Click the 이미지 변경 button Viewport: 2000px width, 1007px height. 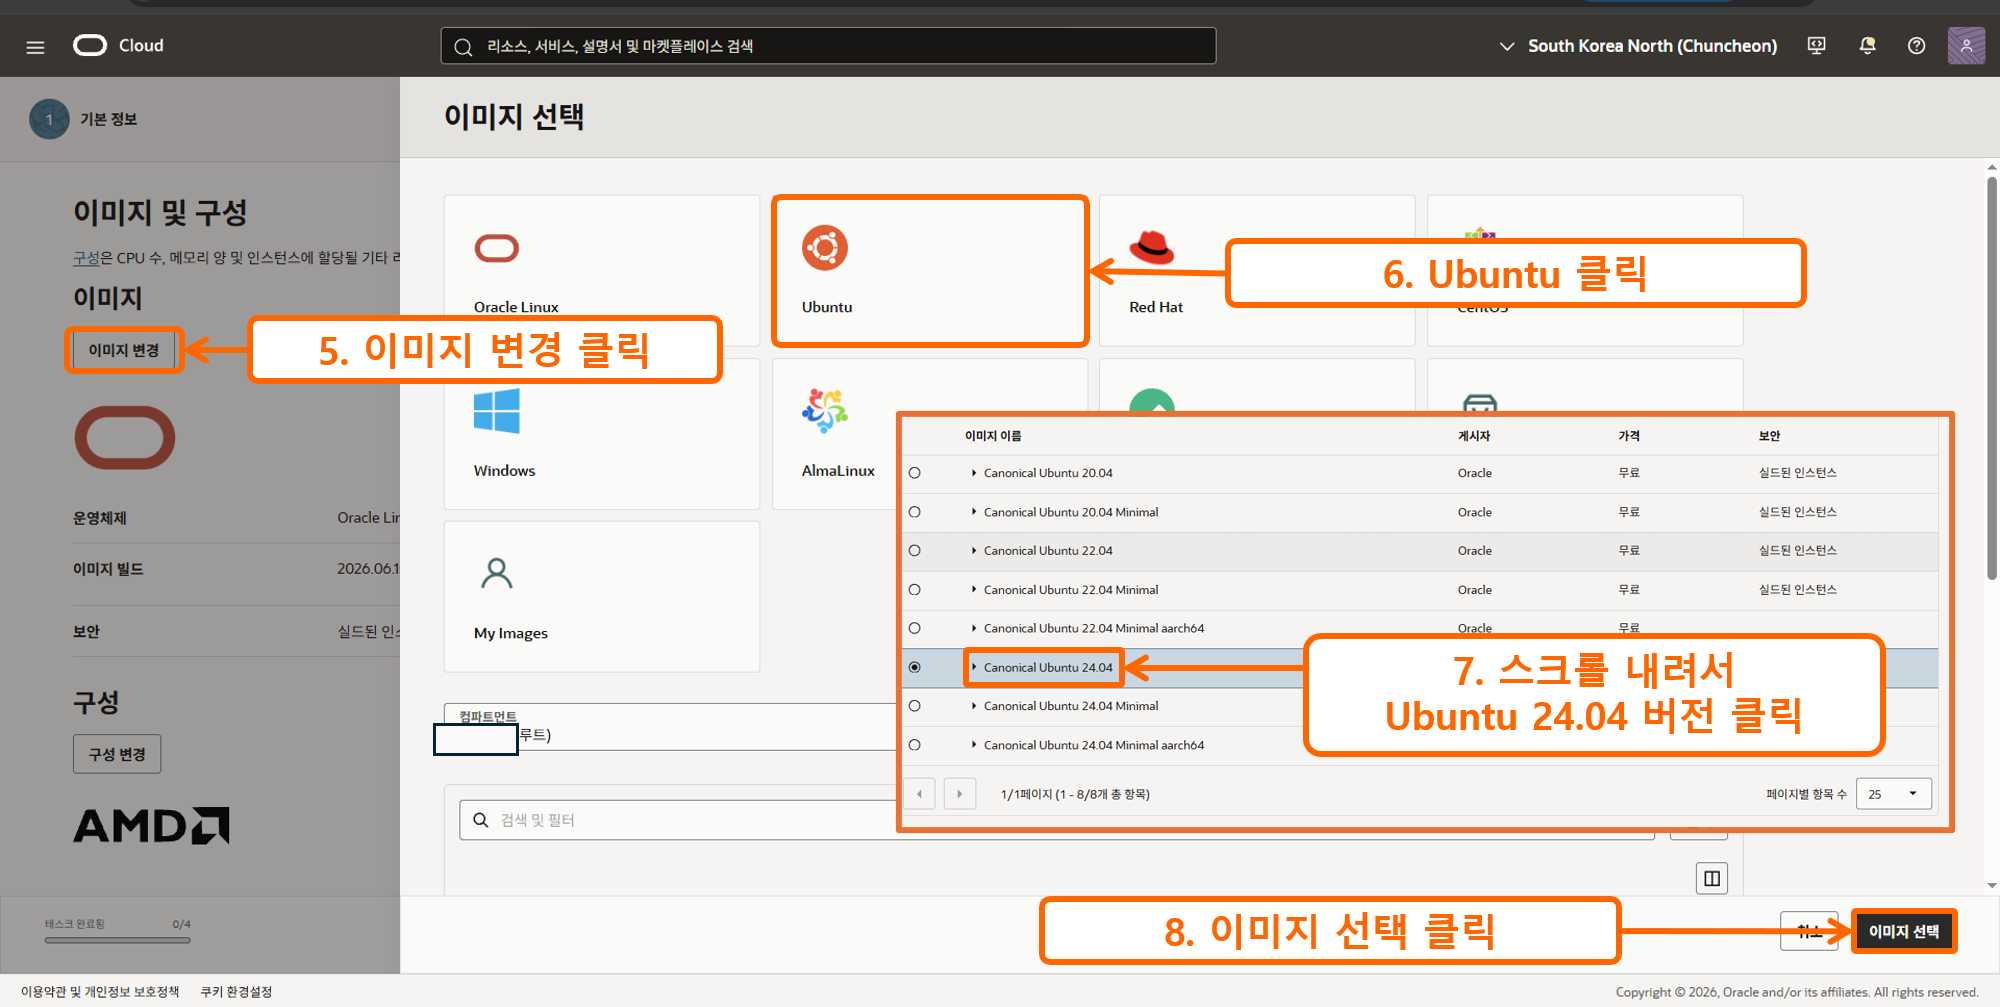point(124,350)
